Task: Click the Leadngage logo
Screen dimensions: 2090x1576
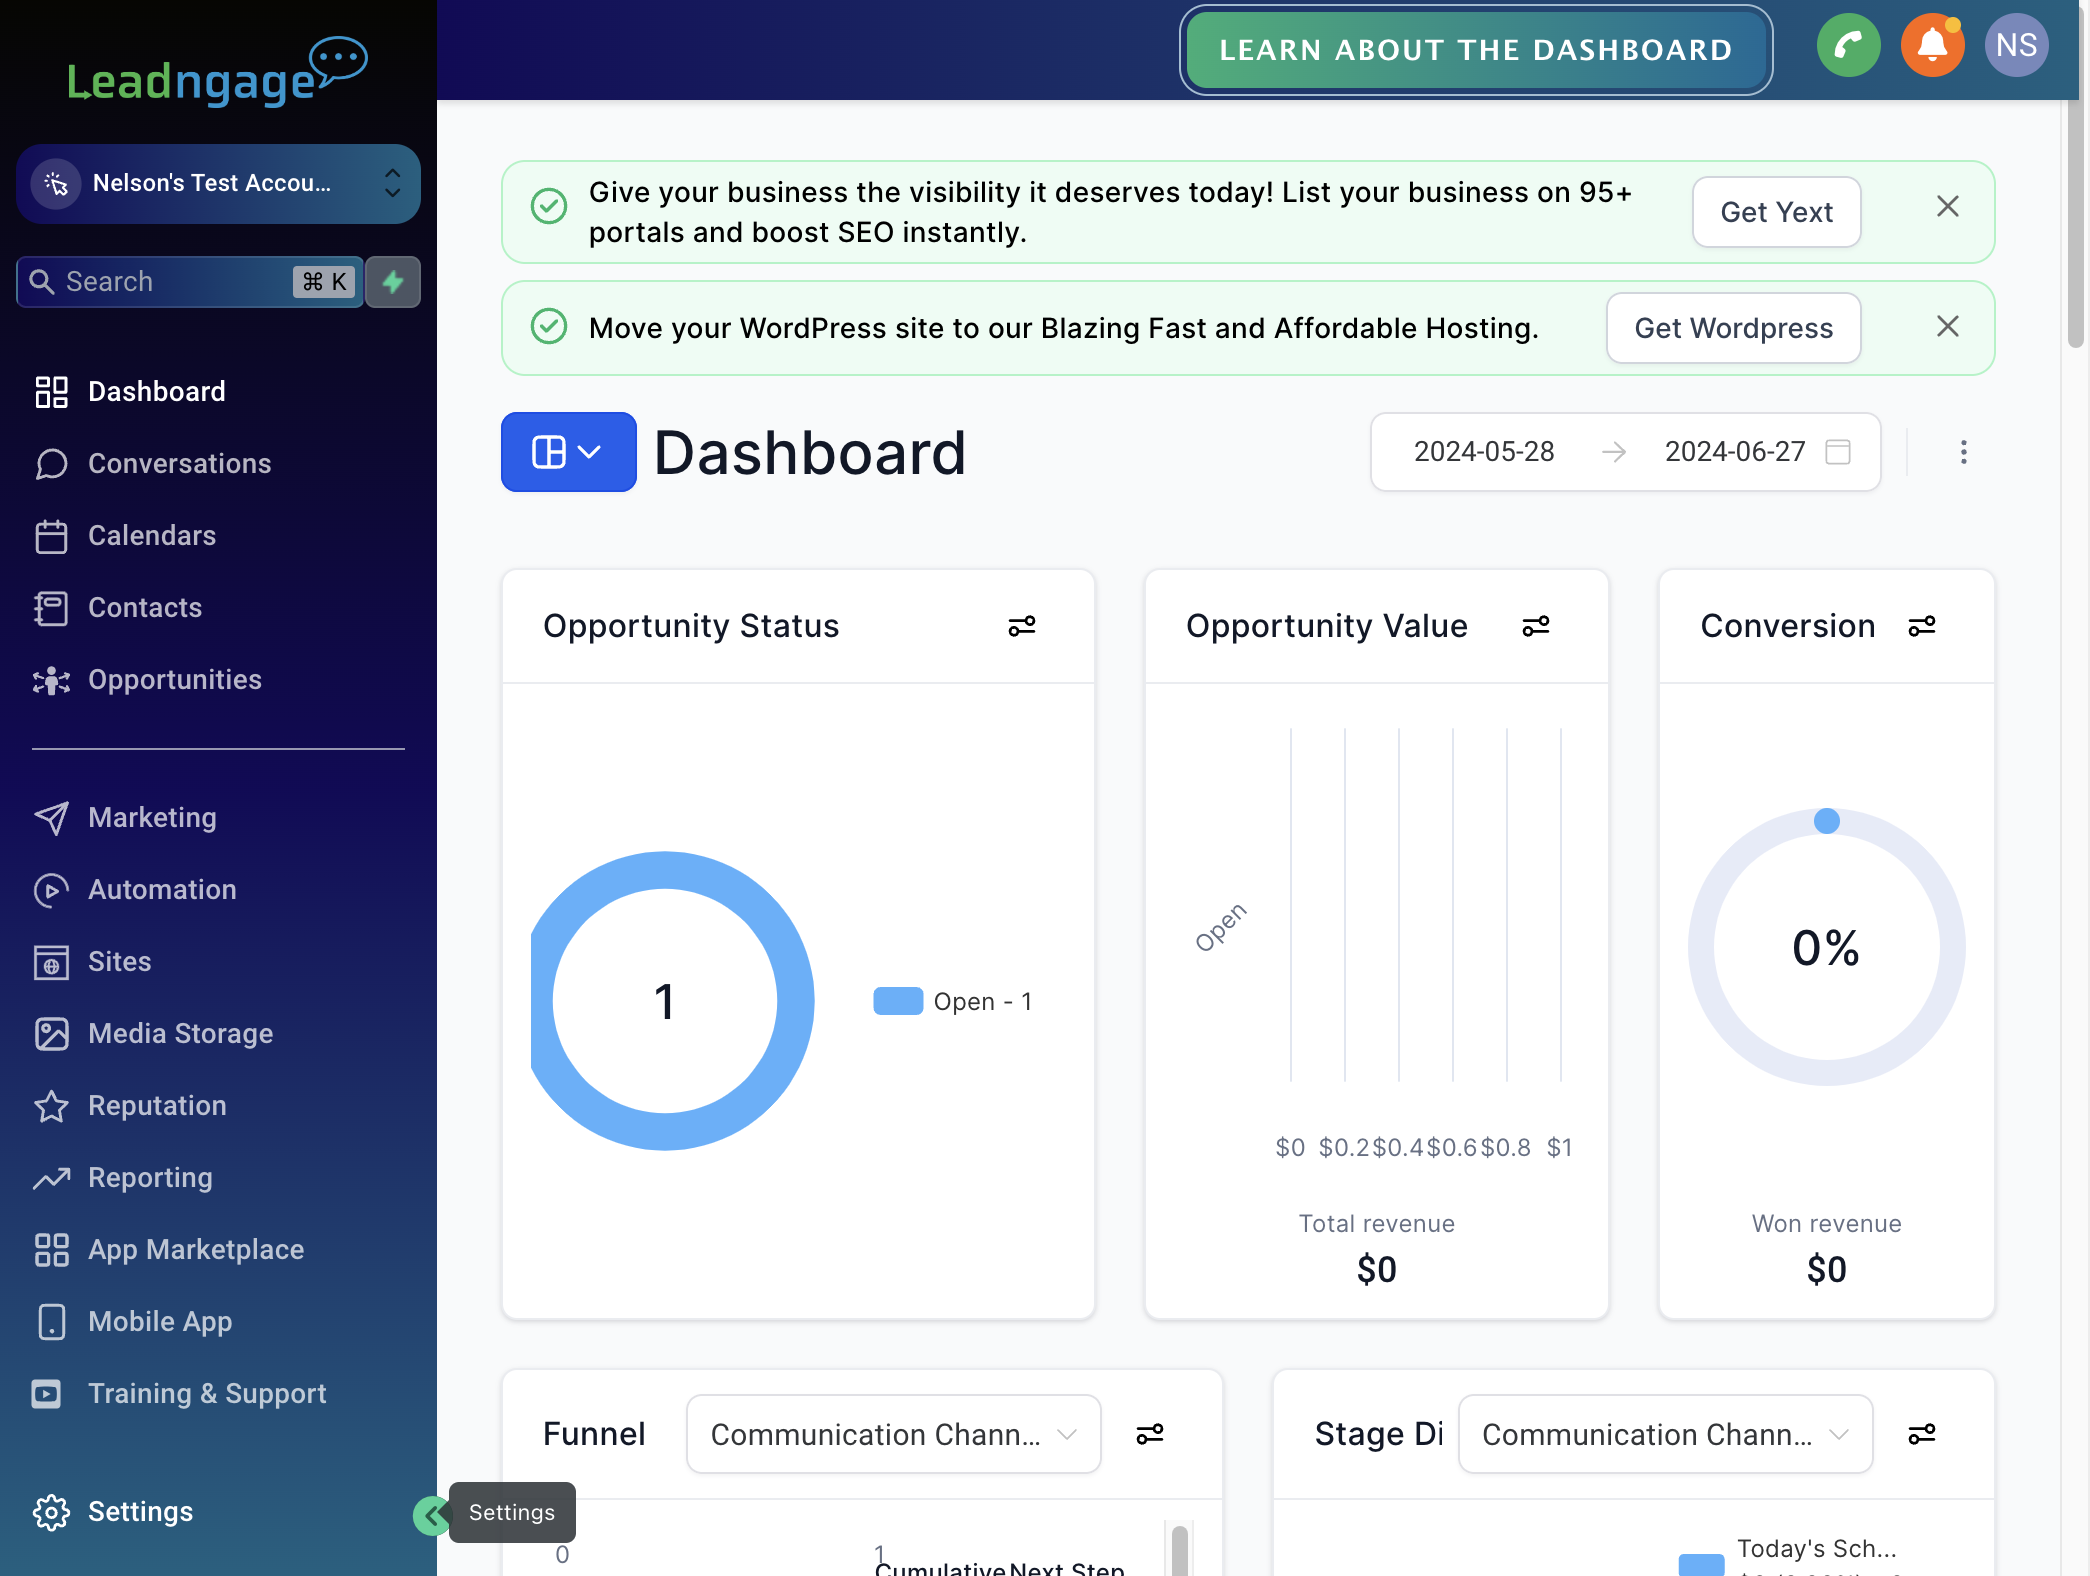Action: tap(217, 72)
